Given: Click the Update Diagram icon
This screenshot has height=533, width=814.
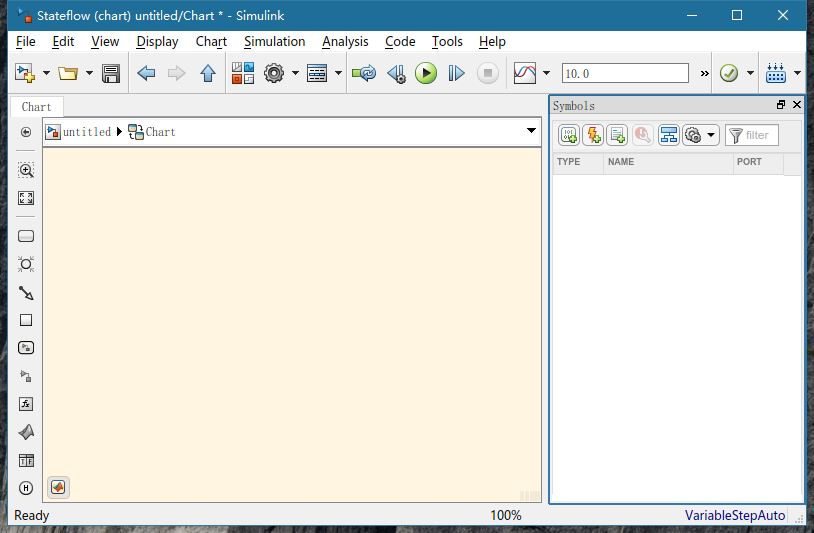Looking at the screenshot, I should [364, 73].
